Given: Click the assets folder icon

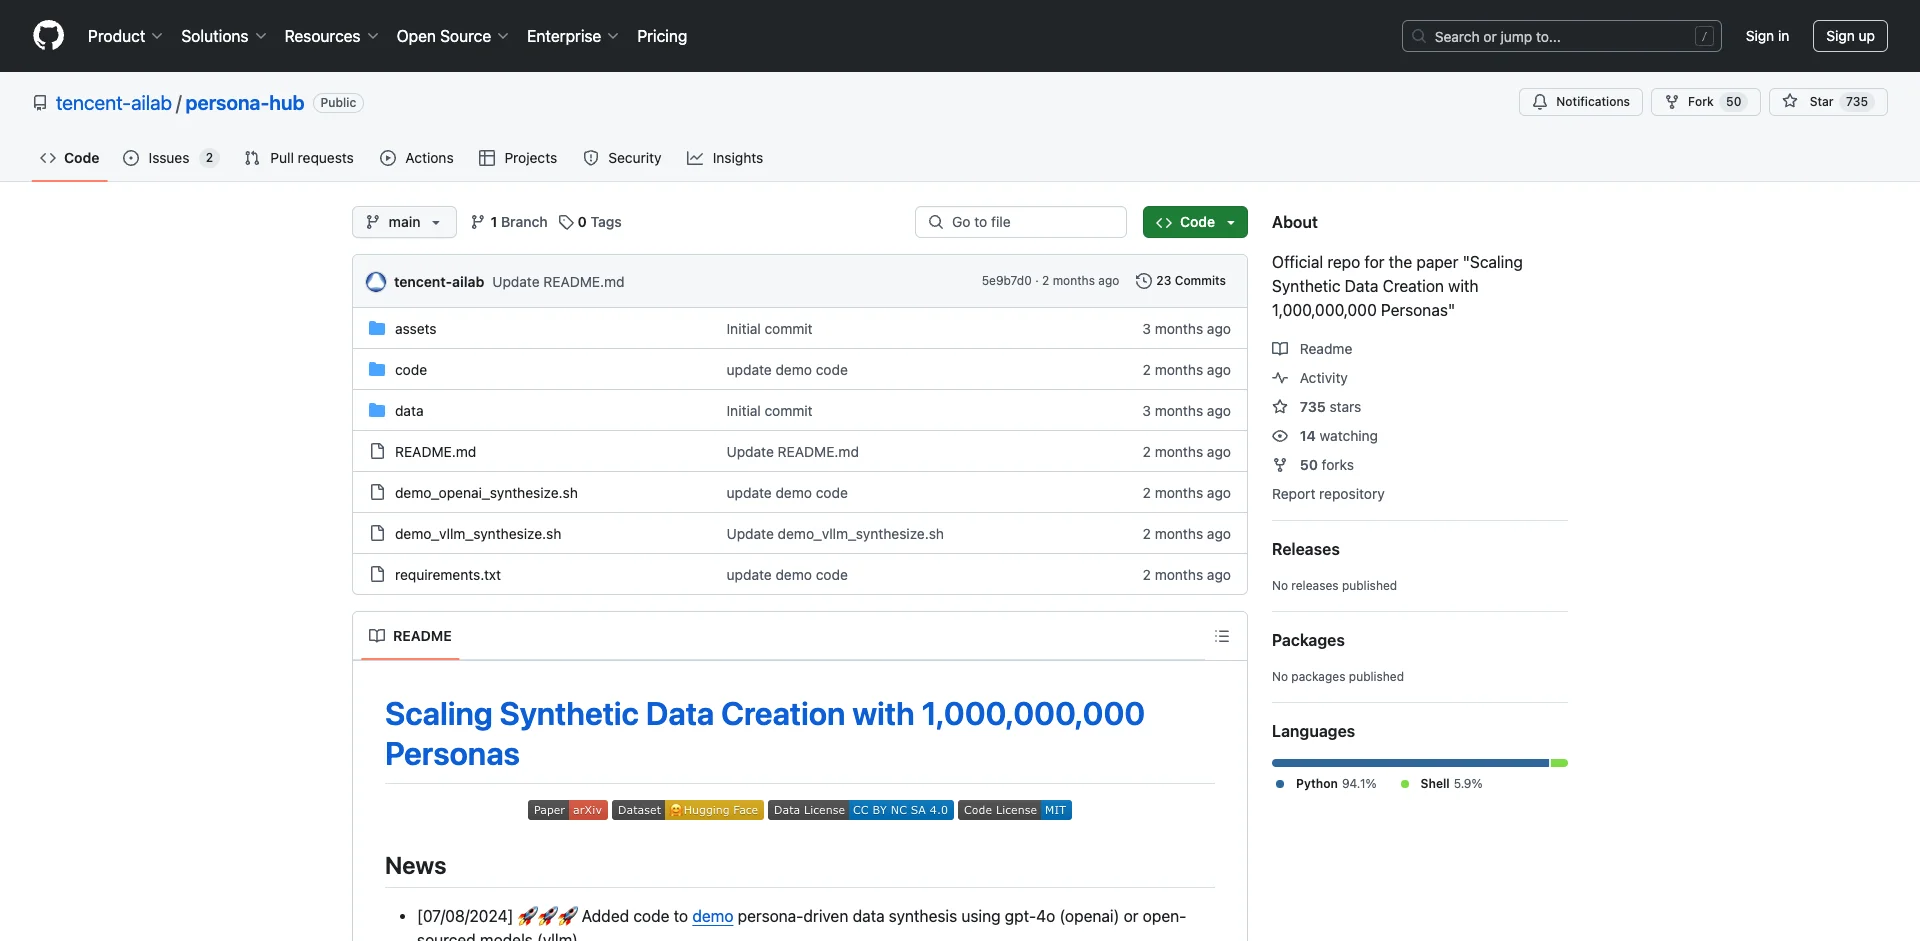Looking at the screenshot, I should tap(377, 328).
